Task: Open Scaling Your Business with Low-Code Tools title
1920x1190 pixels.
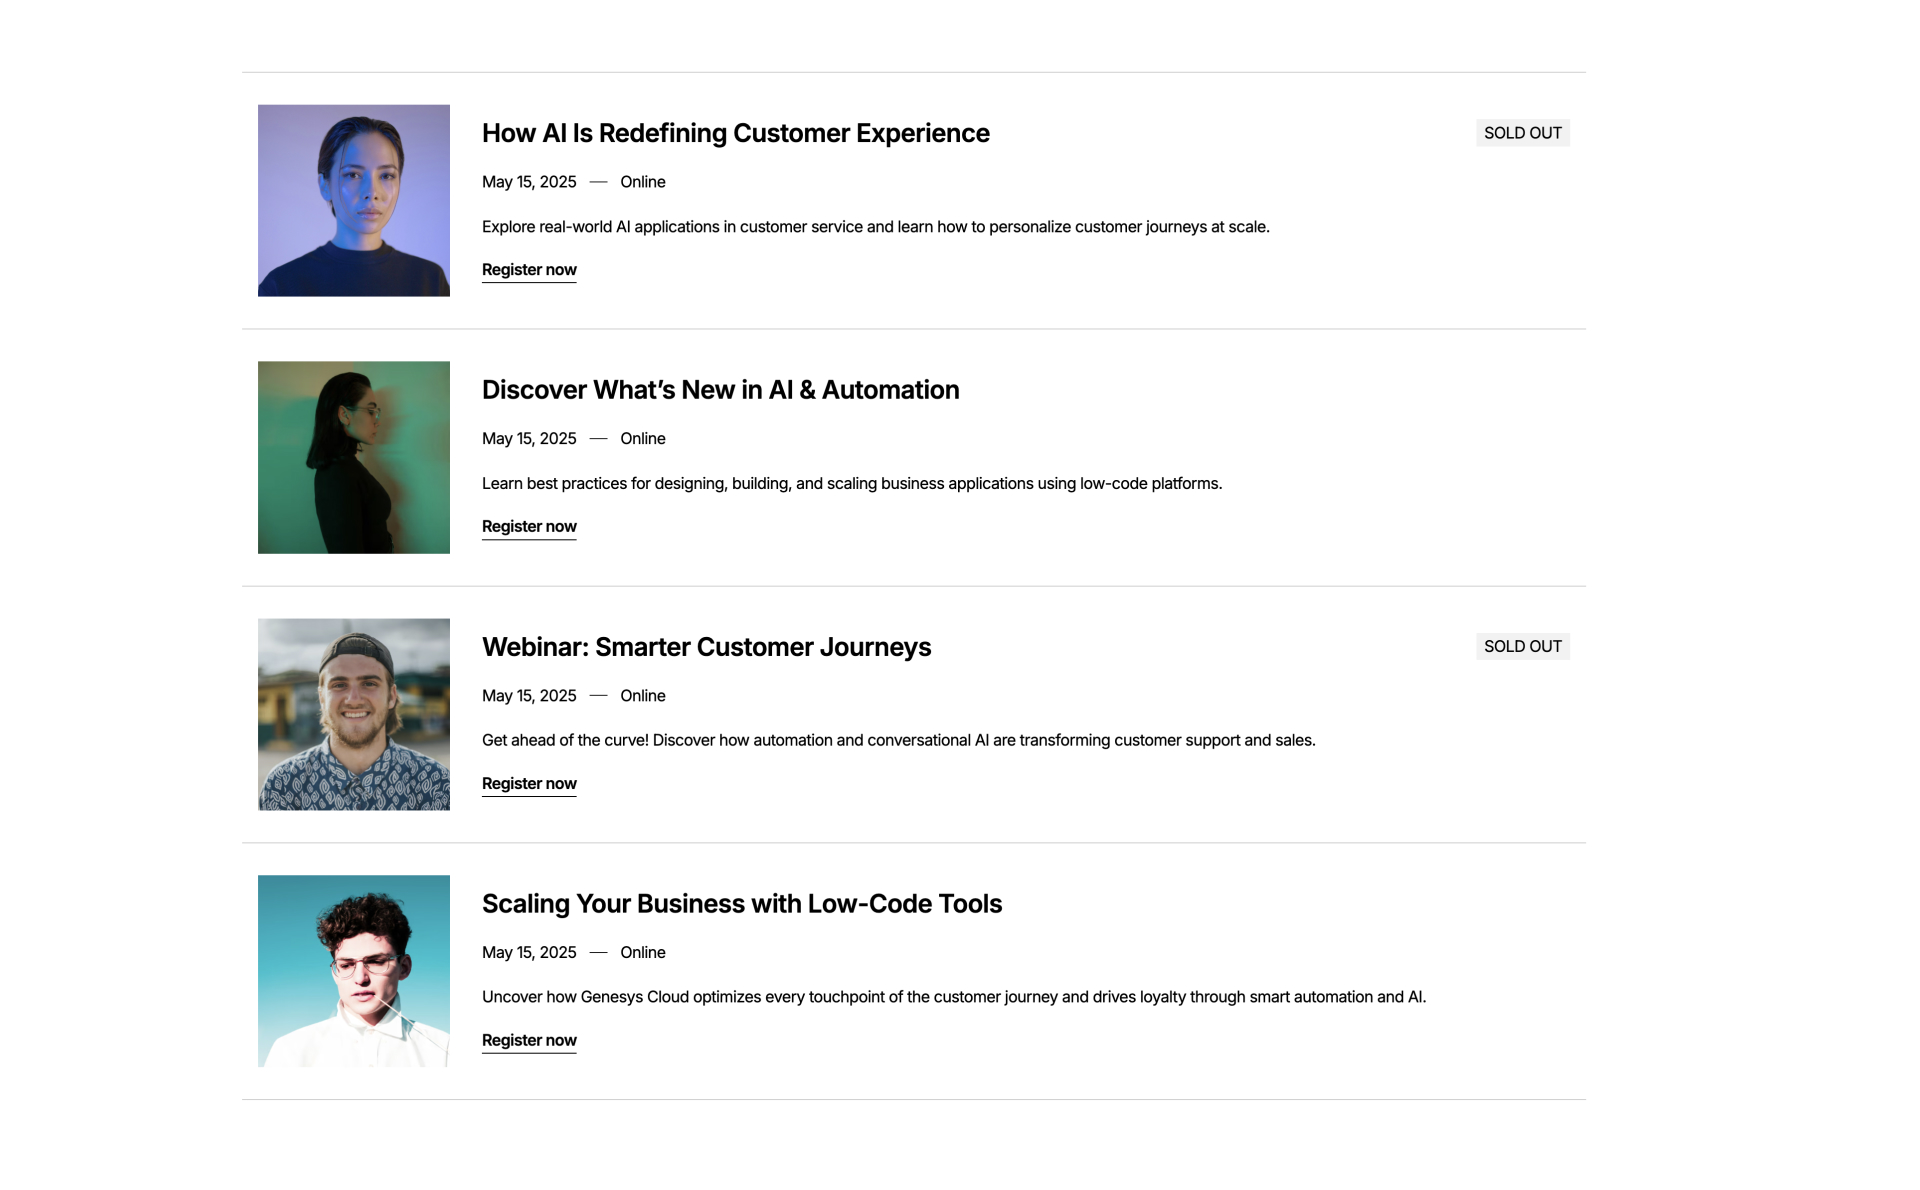Action: 741,904
